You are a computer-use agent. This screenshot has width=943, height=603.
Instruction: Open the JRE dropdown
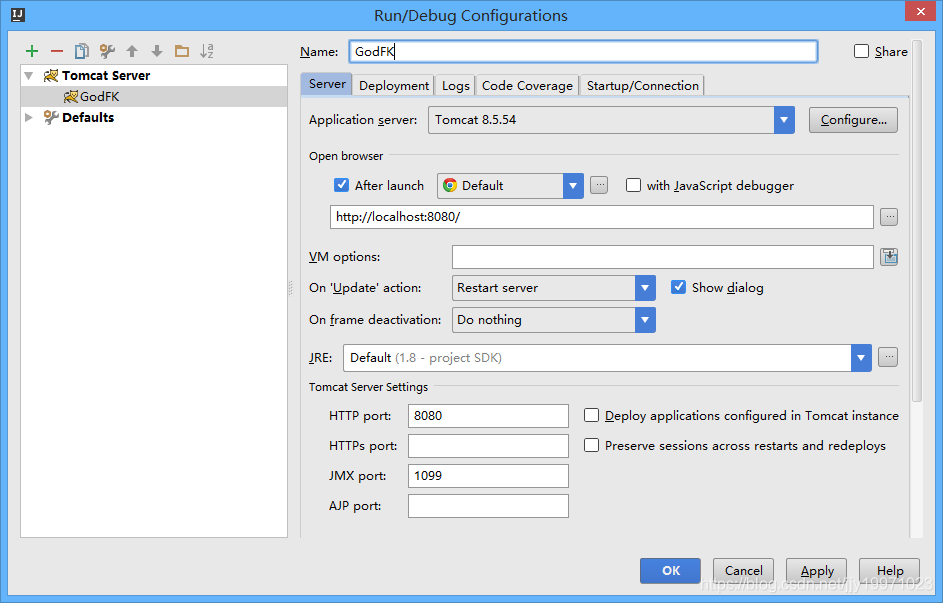click(x=861, y=358)
